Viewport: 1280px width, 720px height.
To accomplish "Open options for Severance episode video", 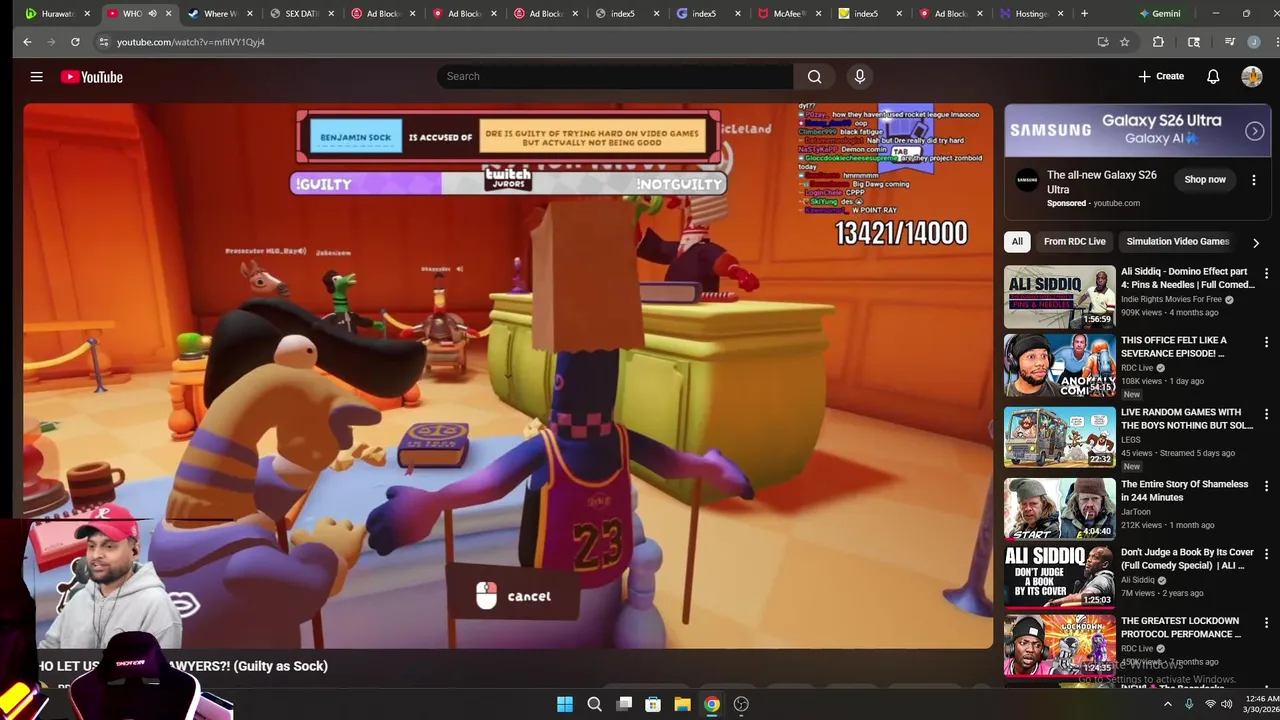I will tap(1266, 342).
